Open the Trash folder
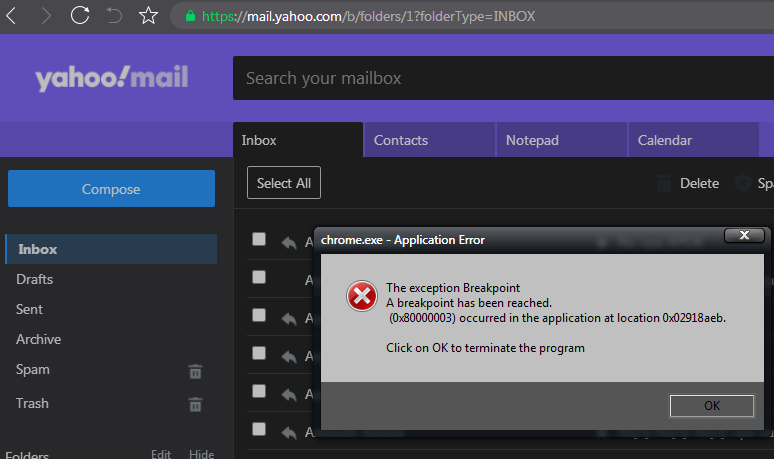The width and height of the screenshot is (774, 459). click(x=32, y=403)
